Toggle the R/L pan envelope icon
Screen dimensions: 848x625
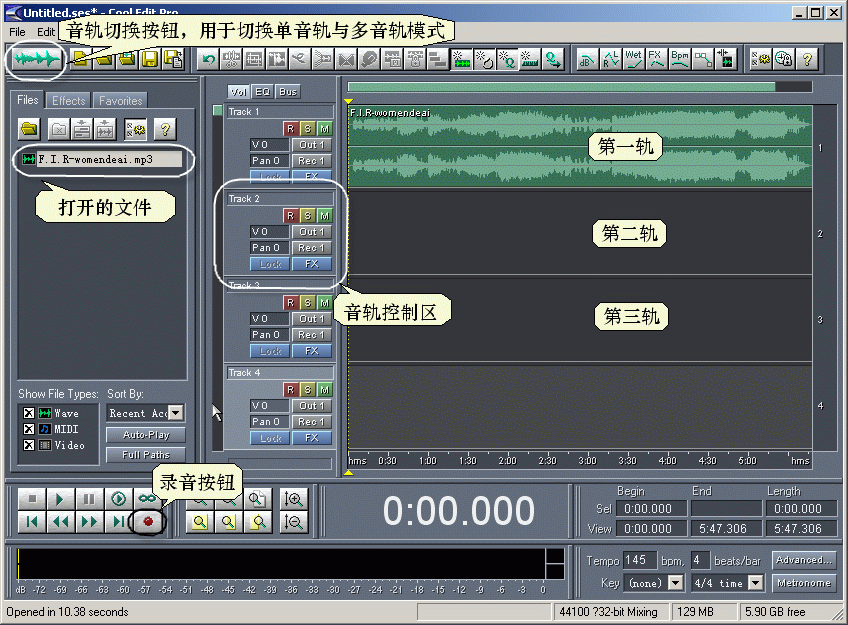[x=611, y=59]
